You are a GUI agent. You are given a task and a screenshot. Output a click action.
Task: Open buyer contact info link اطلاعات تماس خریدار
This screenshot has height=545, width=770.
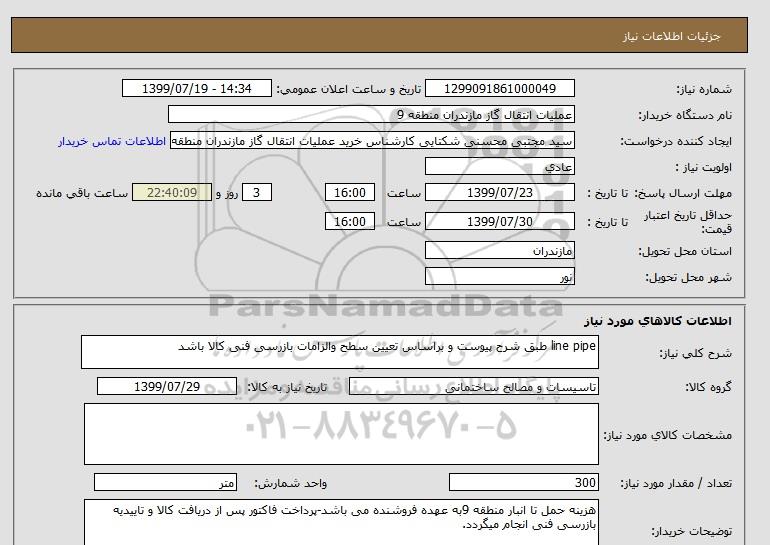tap(111, 141)
